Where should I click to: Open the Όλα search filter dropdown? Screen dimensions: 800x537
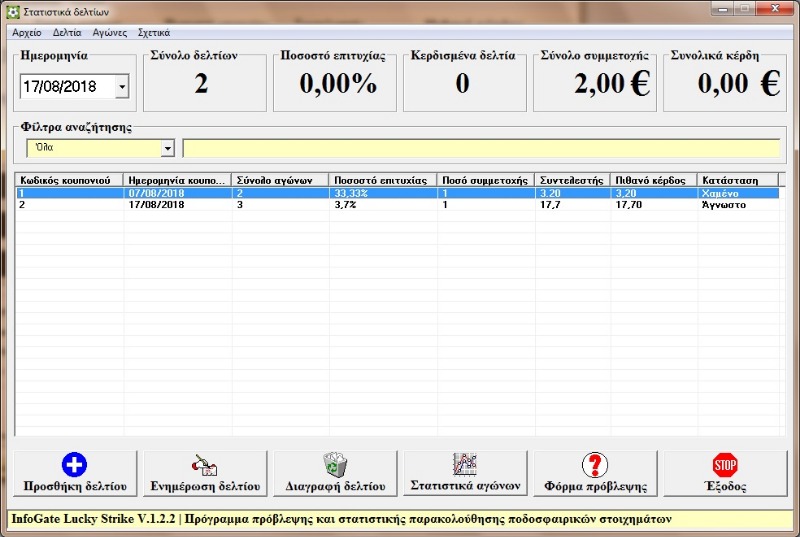pos(167,148)
